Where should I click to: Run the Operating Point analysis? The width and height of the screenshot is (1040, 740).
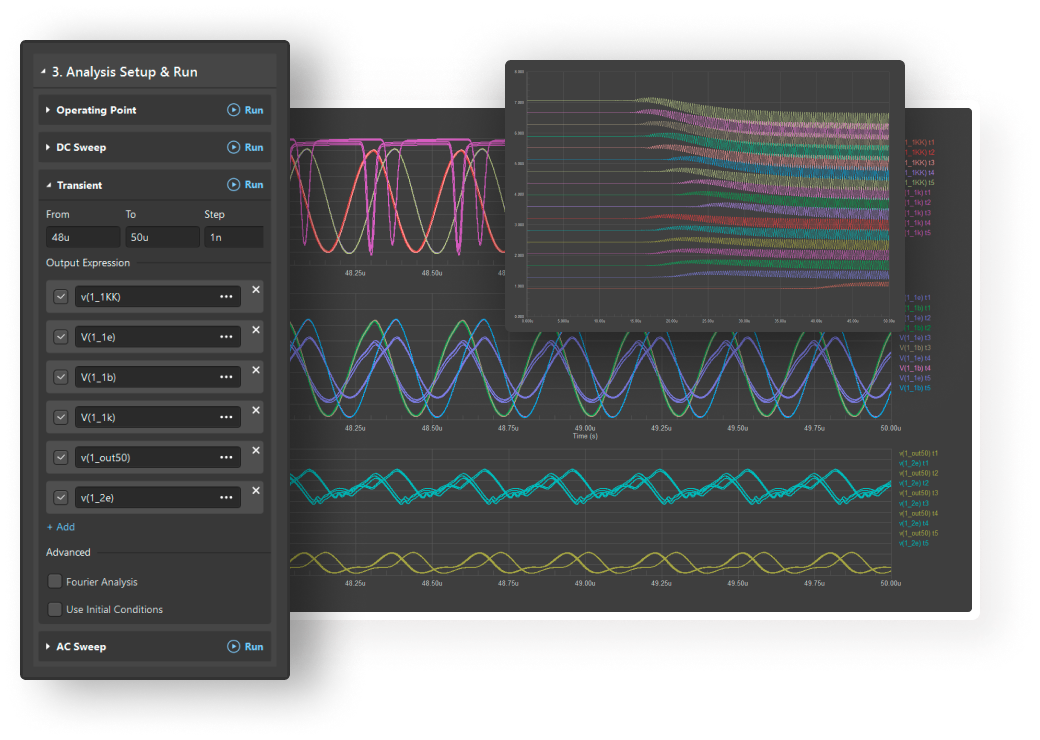[x=246, y=110]
